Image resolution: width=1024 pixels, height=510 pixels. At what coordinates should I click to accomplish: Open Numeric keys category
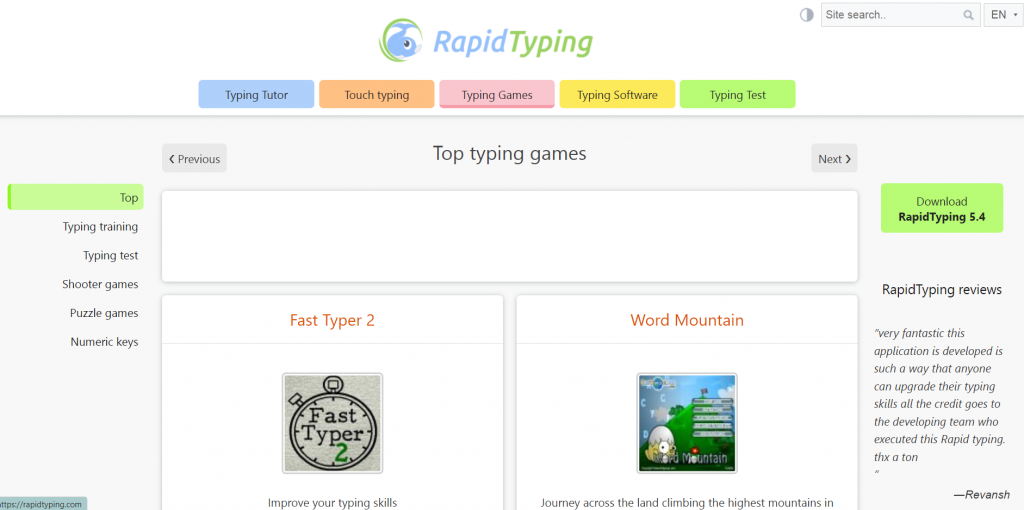click(104, 342)
